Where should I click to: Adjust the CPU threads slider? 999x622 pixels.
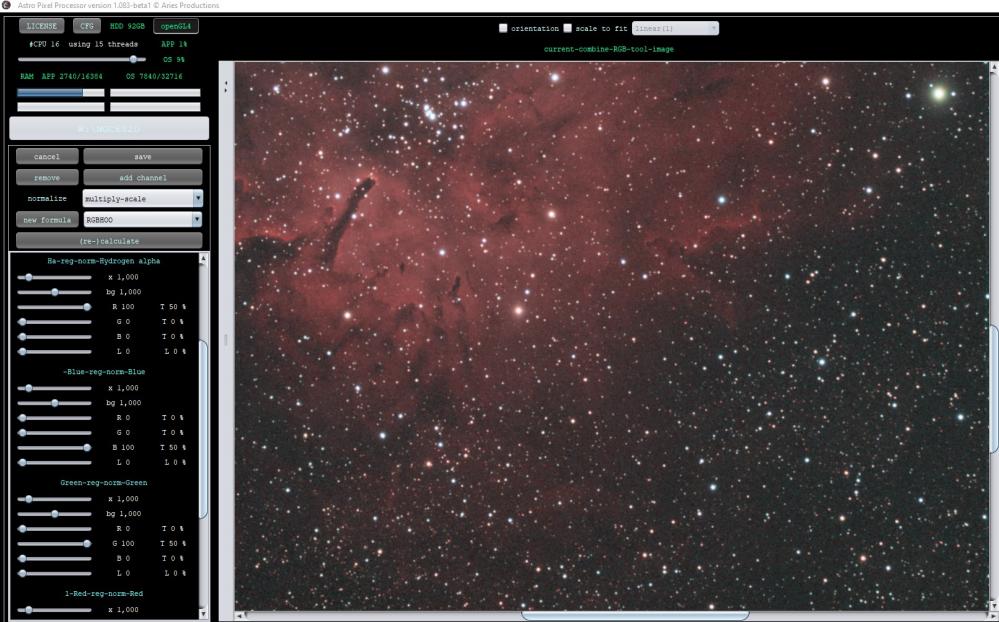82,59
